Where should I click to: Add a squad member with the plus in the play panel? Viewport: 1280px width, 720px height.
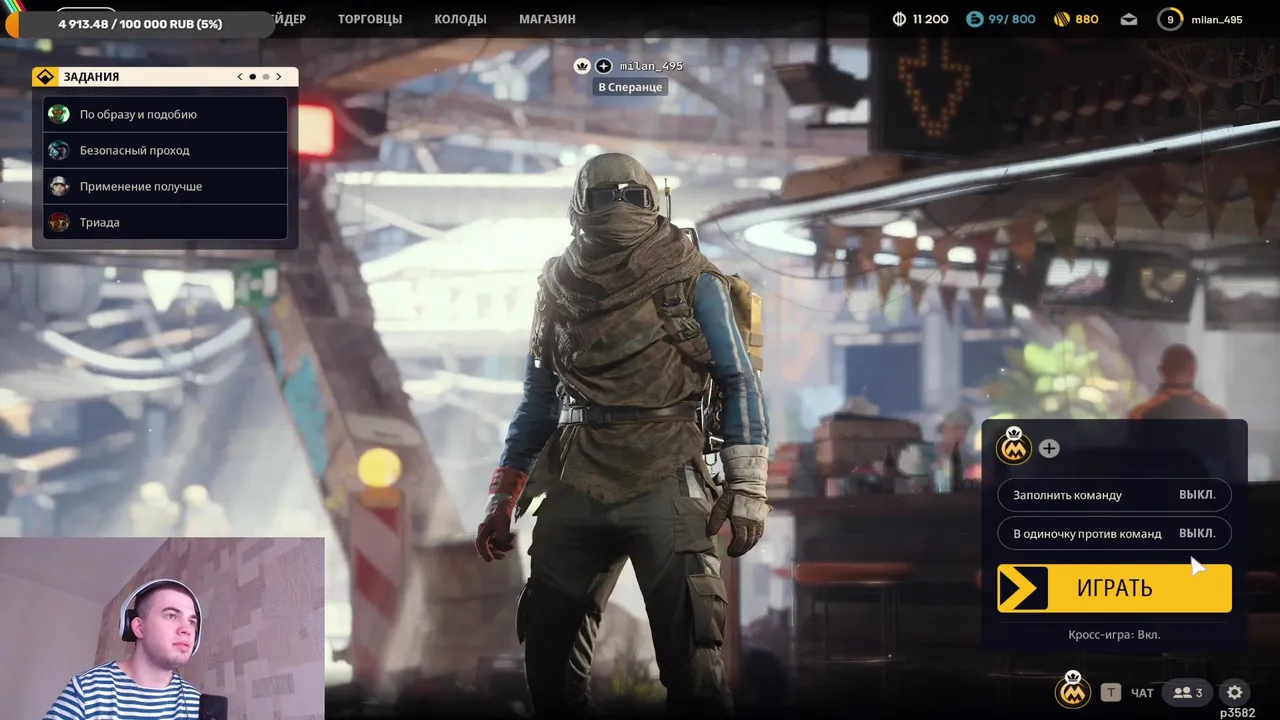point(1048,448)
